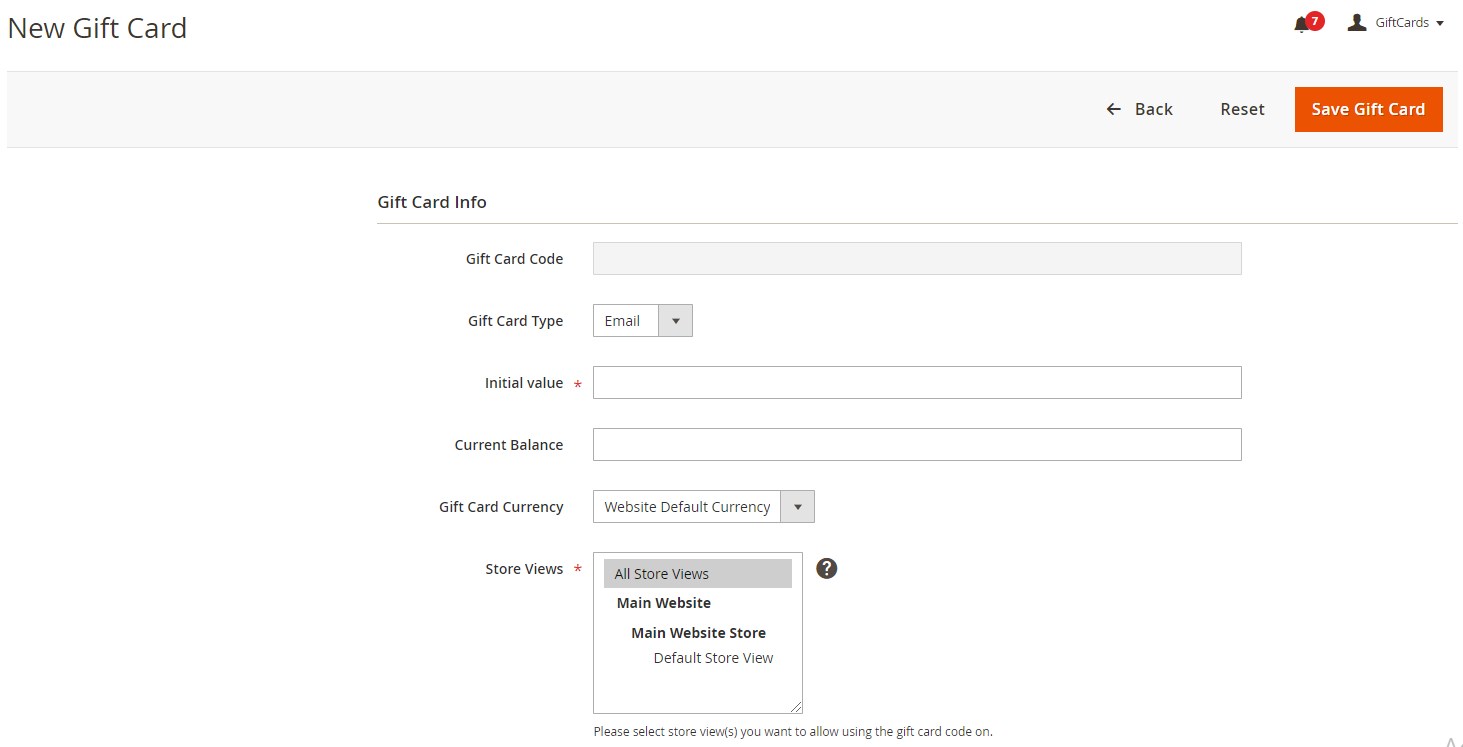Click the Initial value field label
The image size is (1463, 747).
524,383
